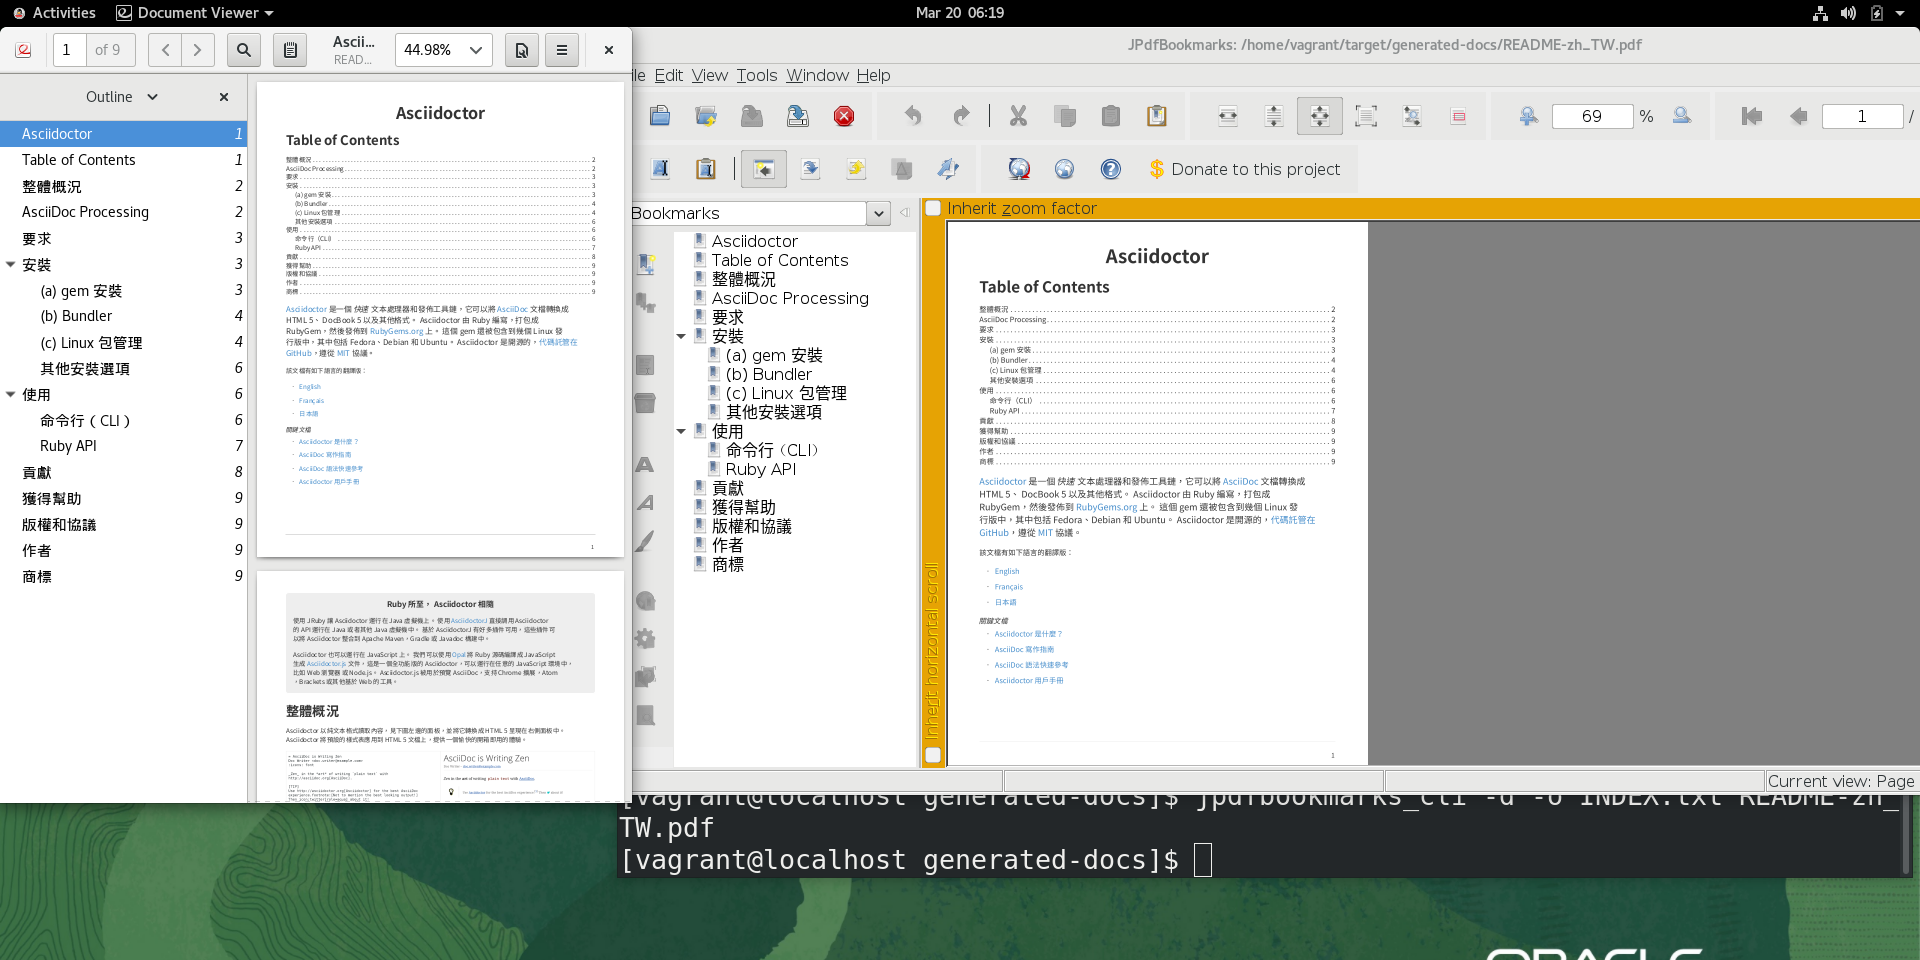Click the Redo arrow in JPdfBookmarks

961,116
